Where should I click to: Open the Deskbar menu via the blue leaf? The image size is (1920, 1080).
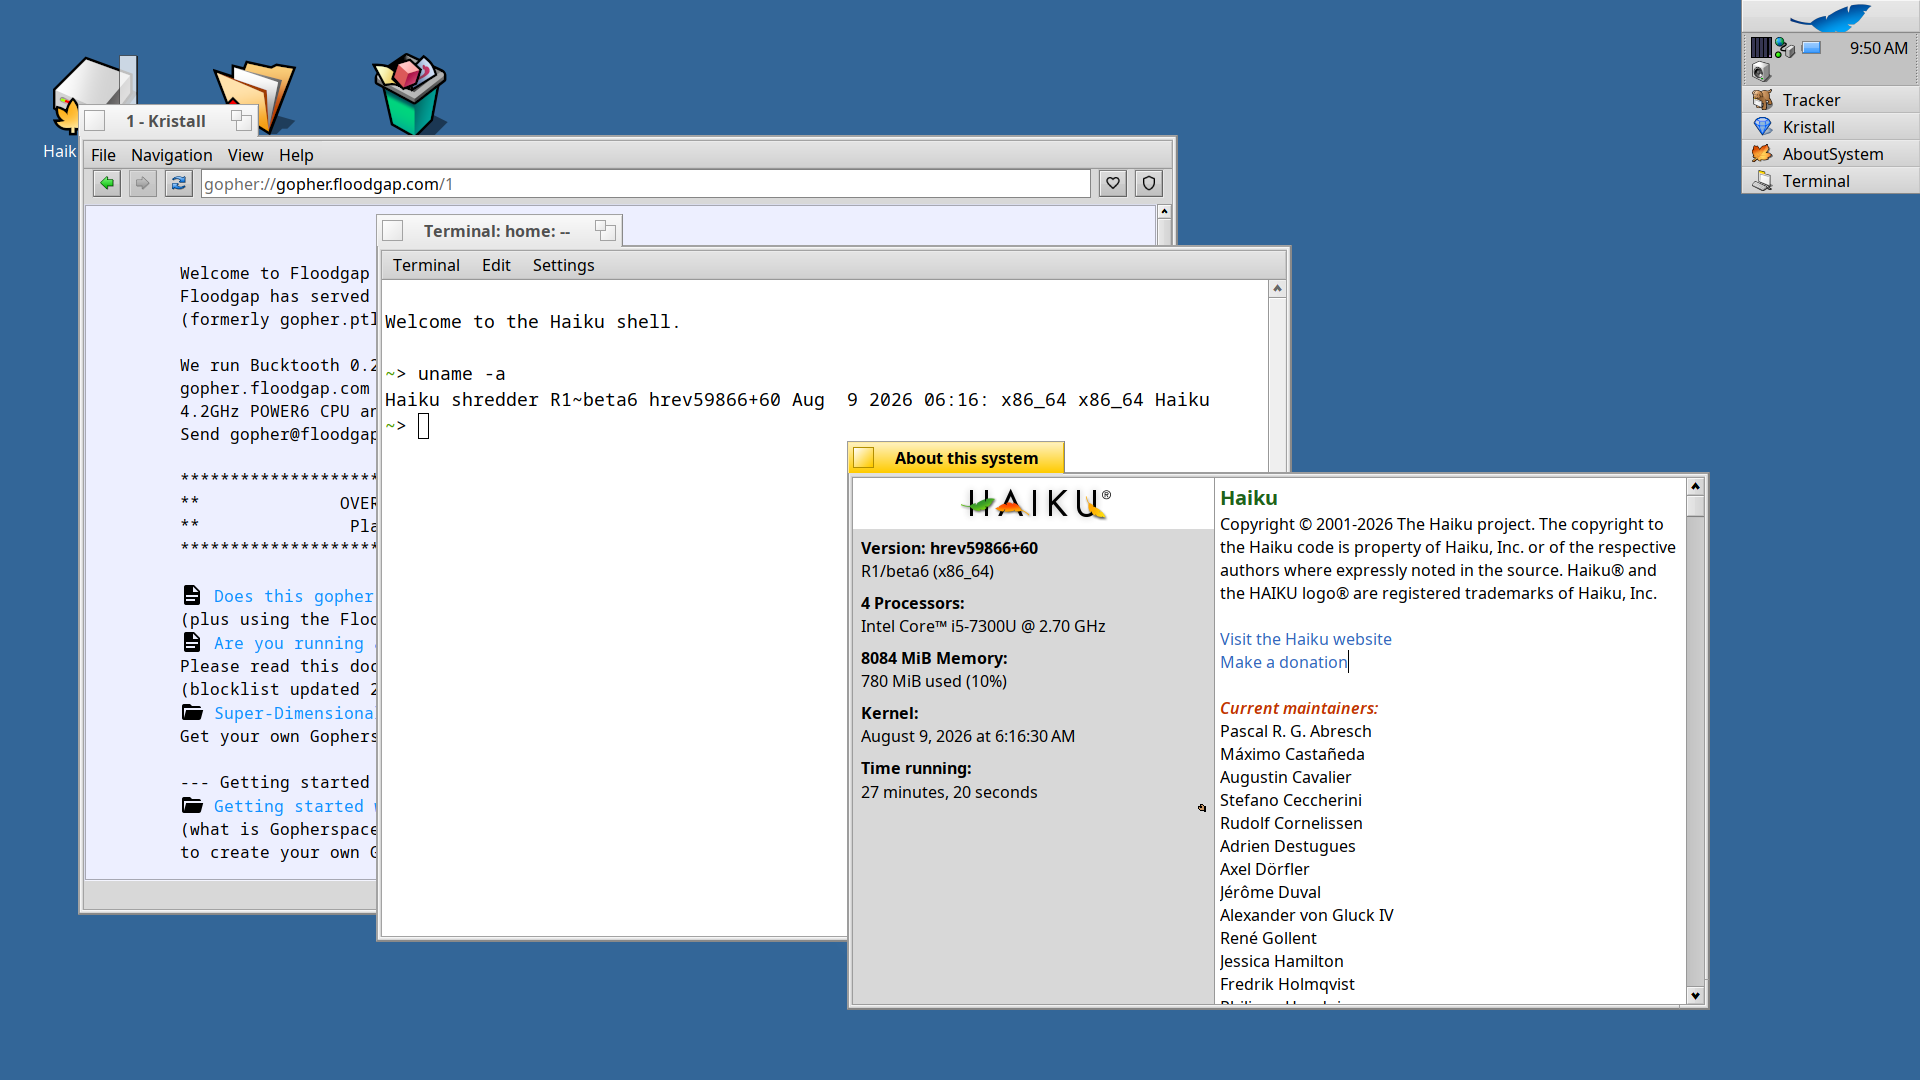pos(1830,17)
